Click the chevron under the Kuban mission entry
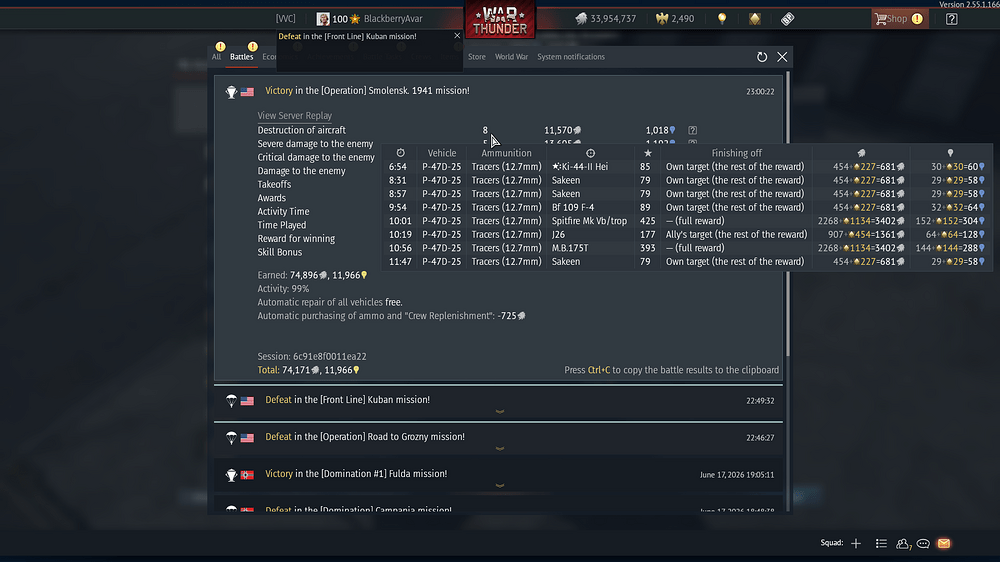Screen dimensions: 1000x562 pos(500,412)
